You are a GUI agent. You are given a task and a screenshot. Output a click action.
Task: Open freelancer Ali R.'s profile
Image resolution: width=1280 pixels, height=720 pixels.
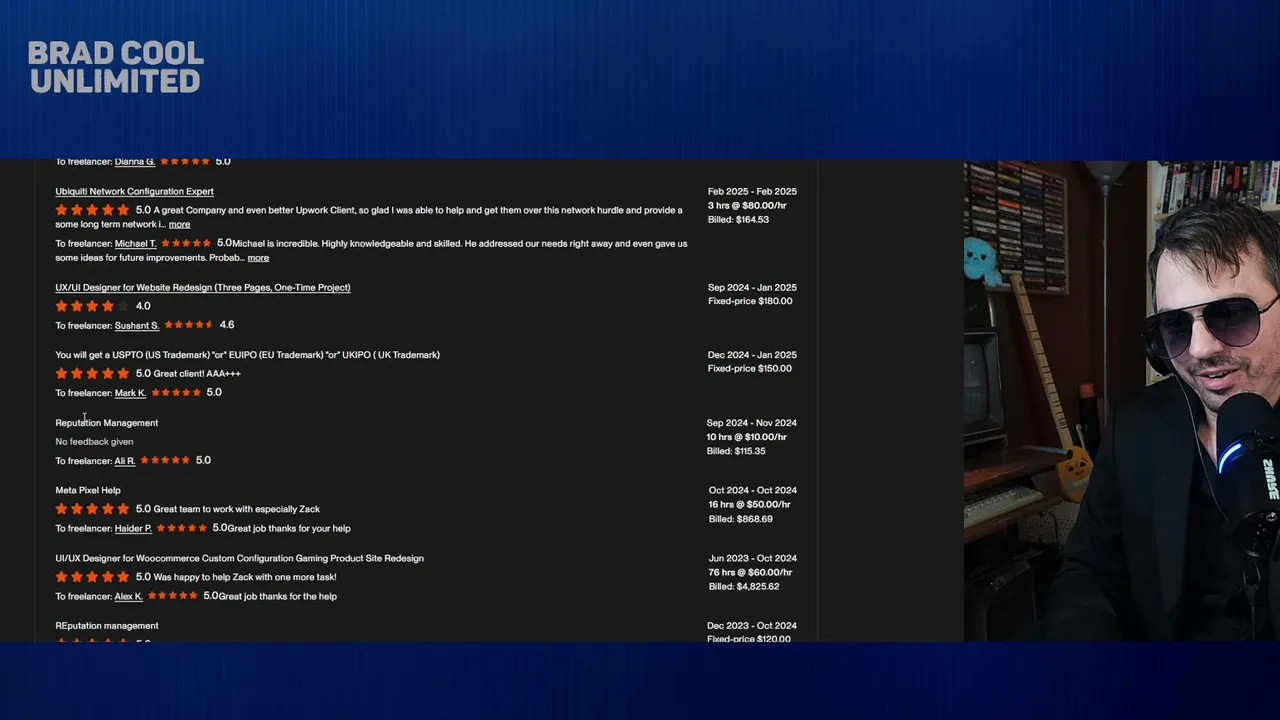click(124, 461)
